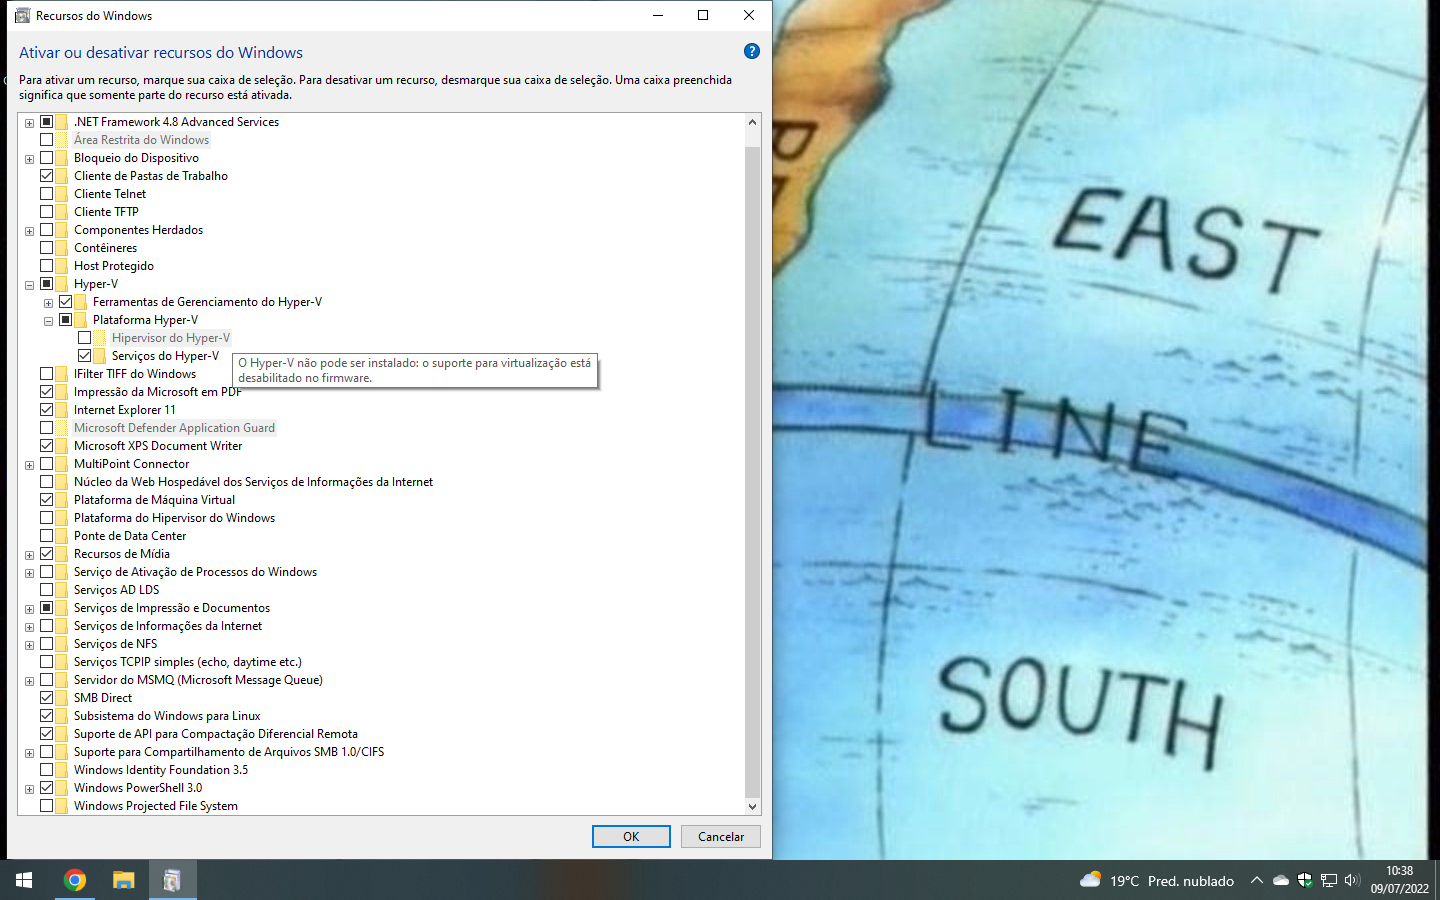Expand Ferramentas de Gerenciamento do Hyper-V
Screen dimensions: 1440x900
click(x=48, y=303)
